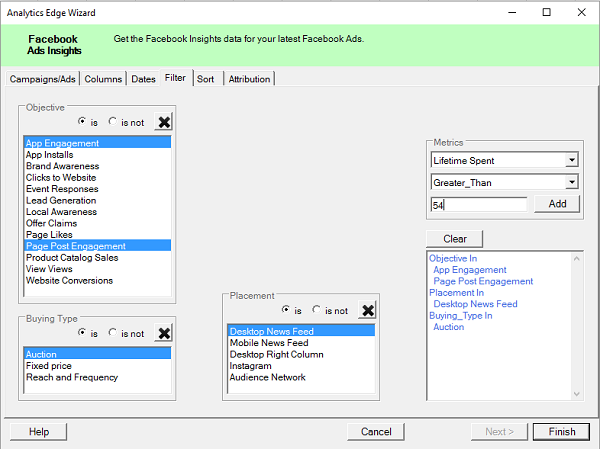
Task: Select Brand Awareness in Objective list
Action: pos(98,166)
